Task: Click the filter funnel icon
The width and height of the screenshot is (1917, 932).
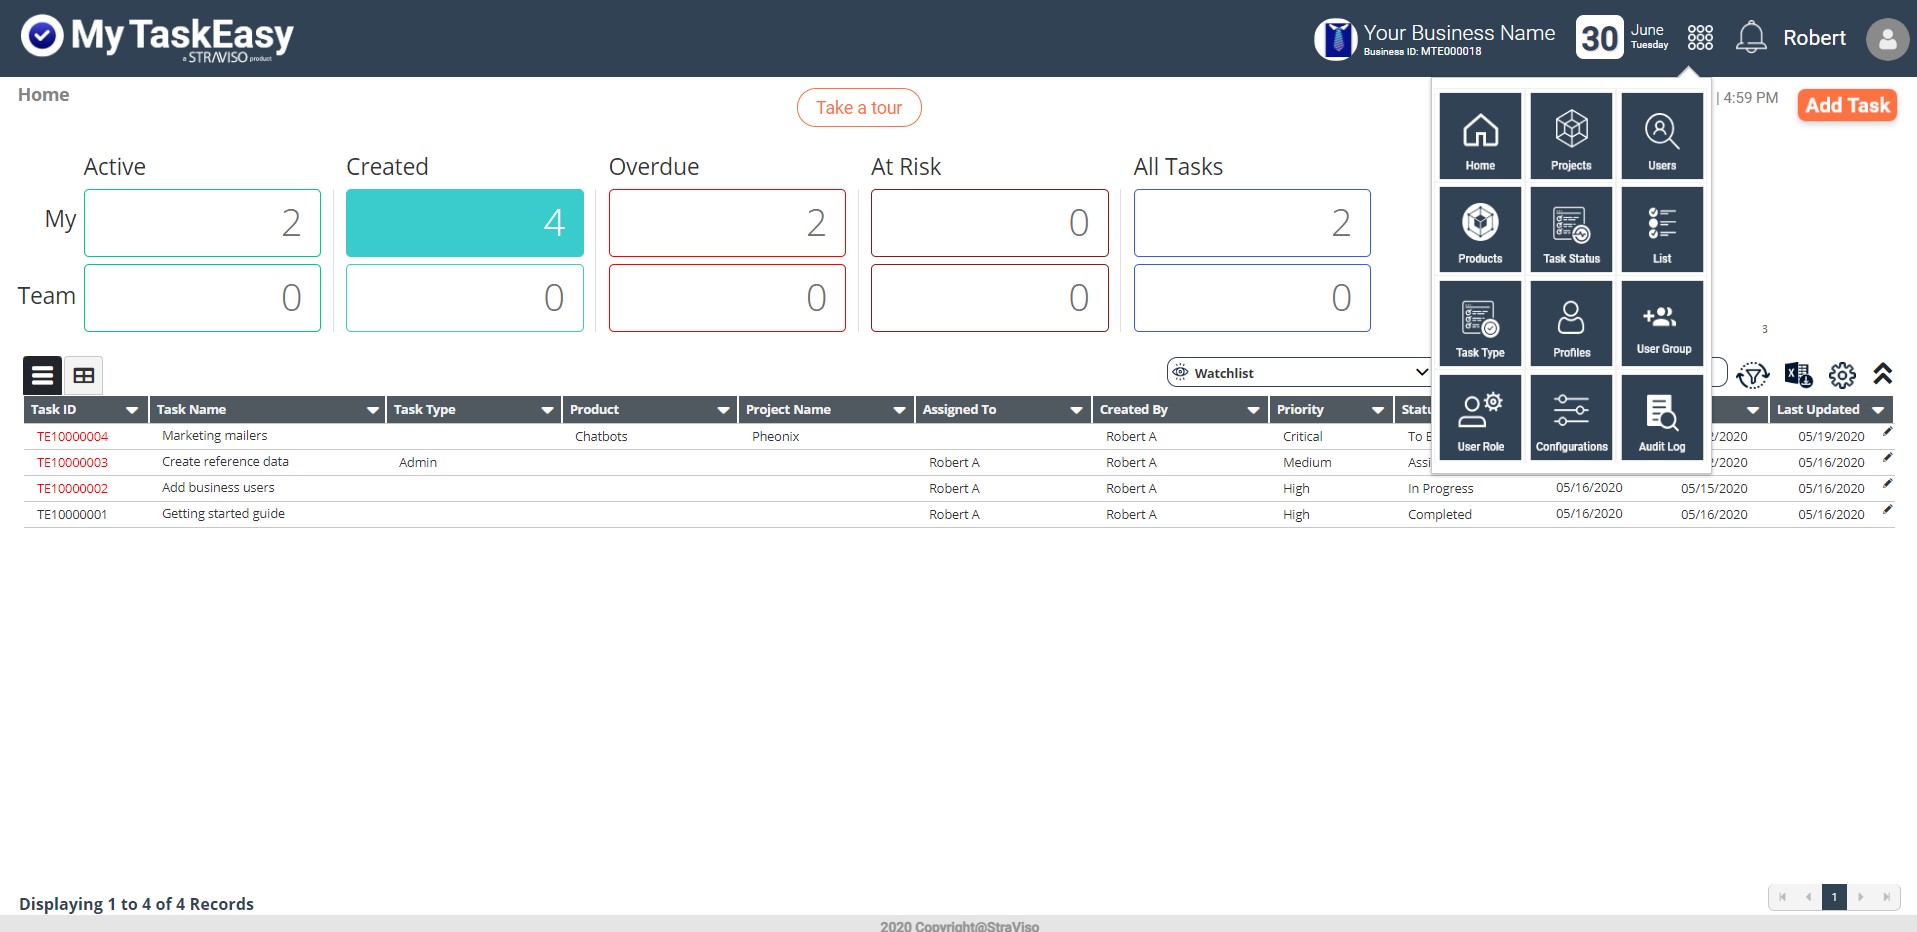Action: 1753,375
